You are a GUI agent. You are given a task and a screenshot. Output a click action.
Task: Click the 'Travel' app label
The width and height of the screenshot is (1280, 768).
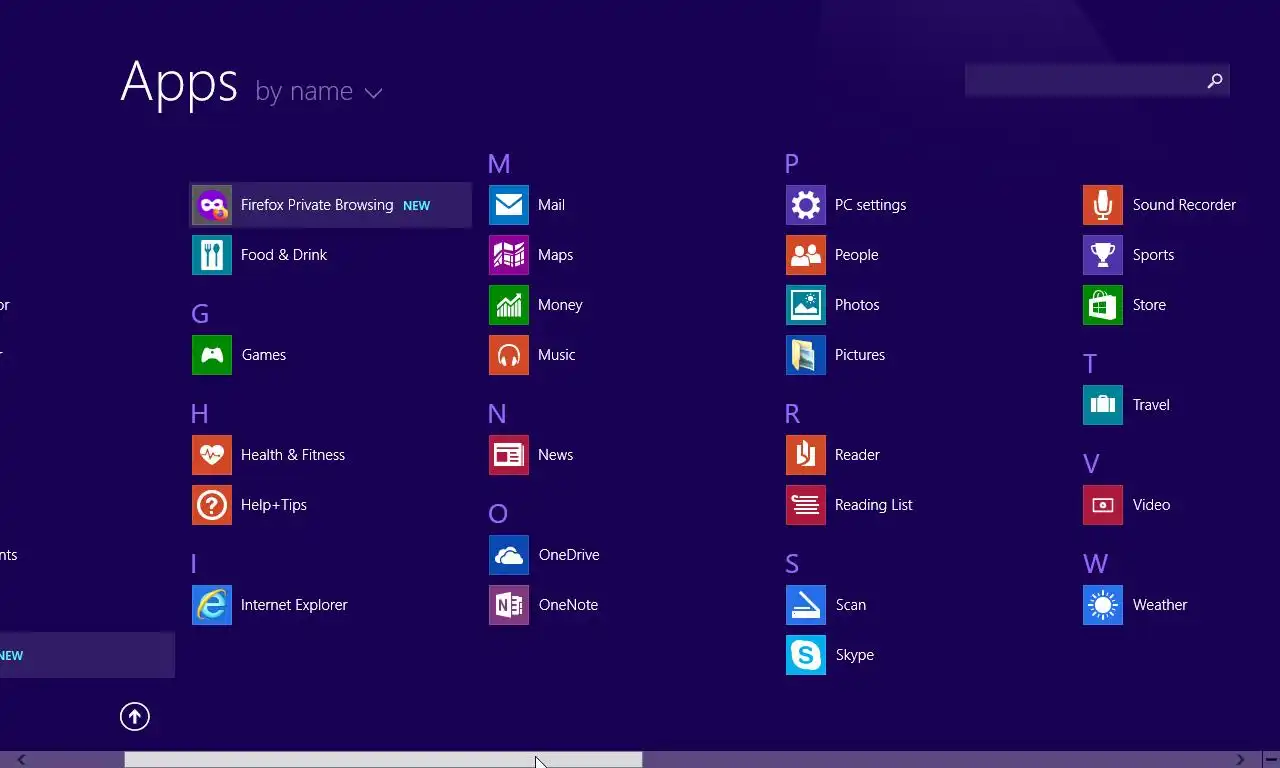pyautogui.click(x=1151, y=405)
